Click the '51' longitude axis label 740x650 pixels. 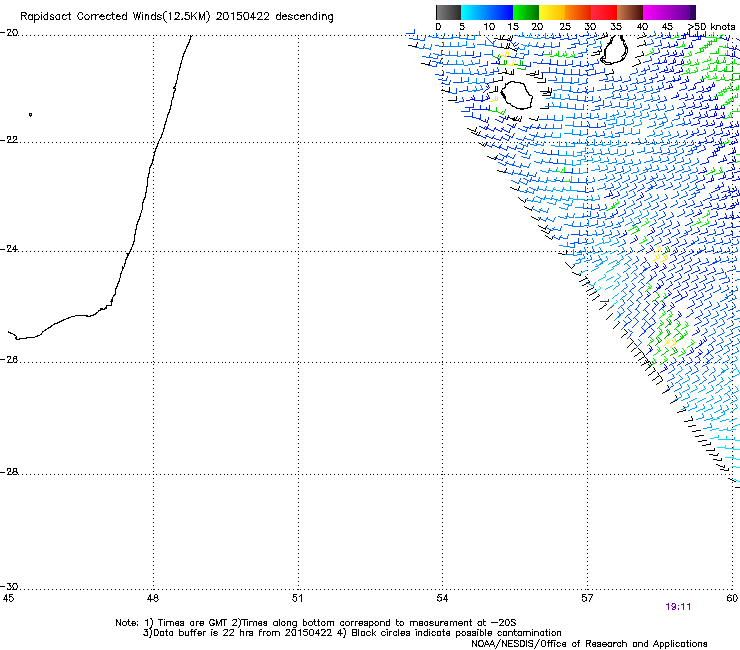point(297,599)
